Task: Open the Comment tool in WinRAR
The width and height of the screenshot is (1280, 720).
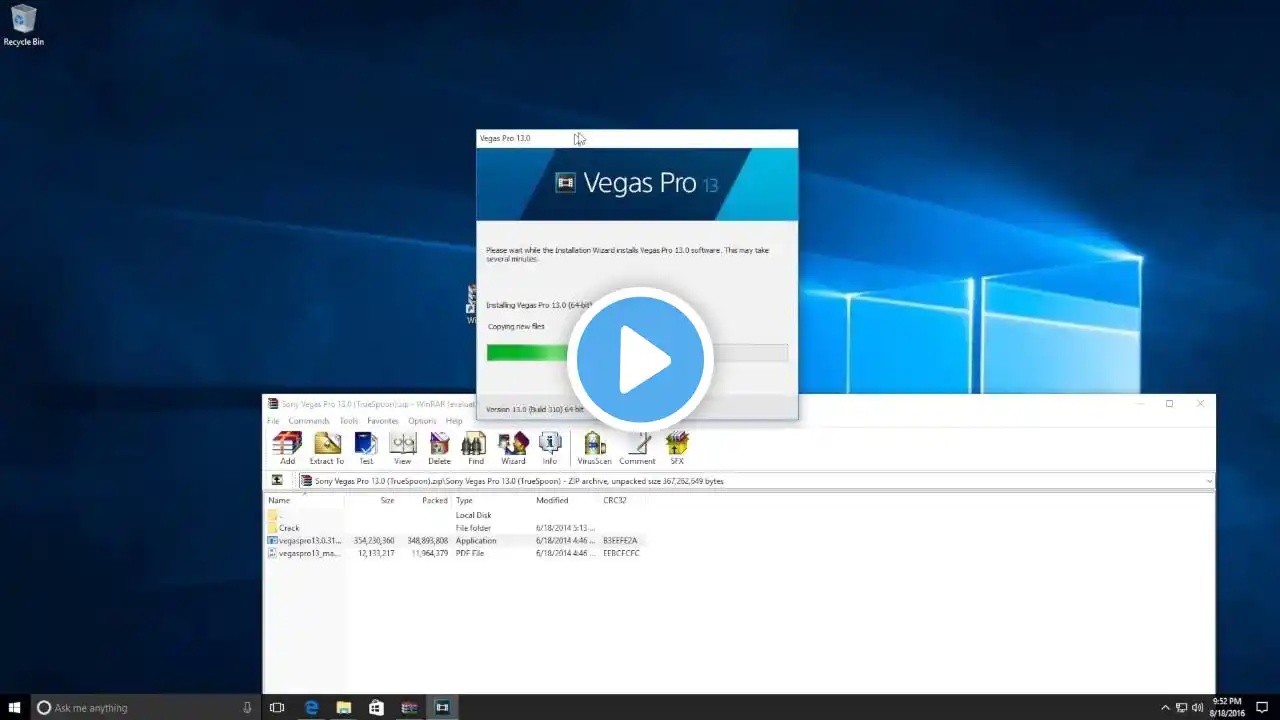Action: click(637, 448)
